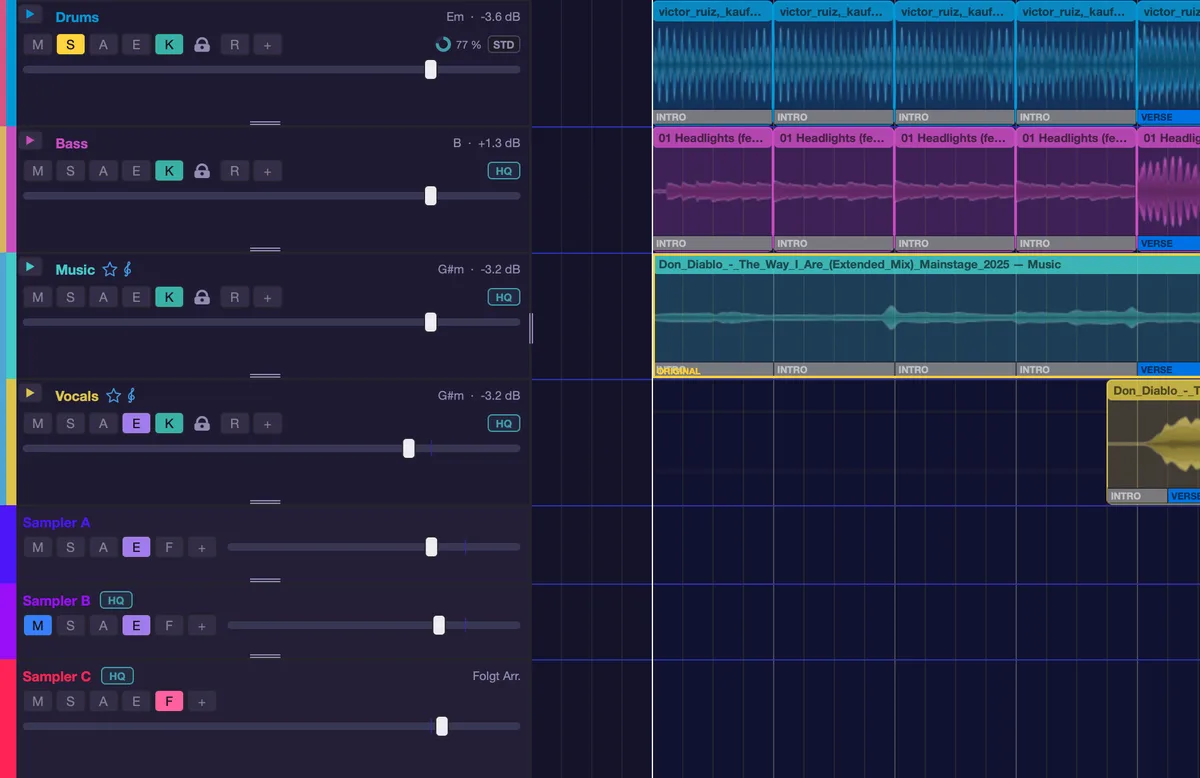The image size is (1200, 778).
Task: Unmute Sampler B with its M button
Action: pyautogui.click(x=37, y=625)
